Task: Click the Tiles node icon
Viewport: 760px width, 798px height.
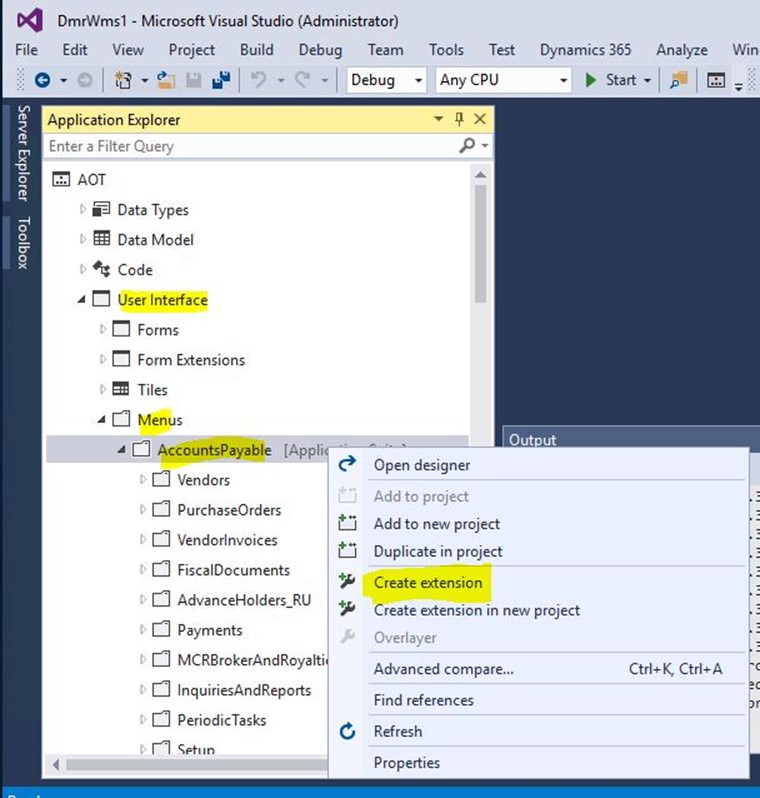Action: [121, 389]
